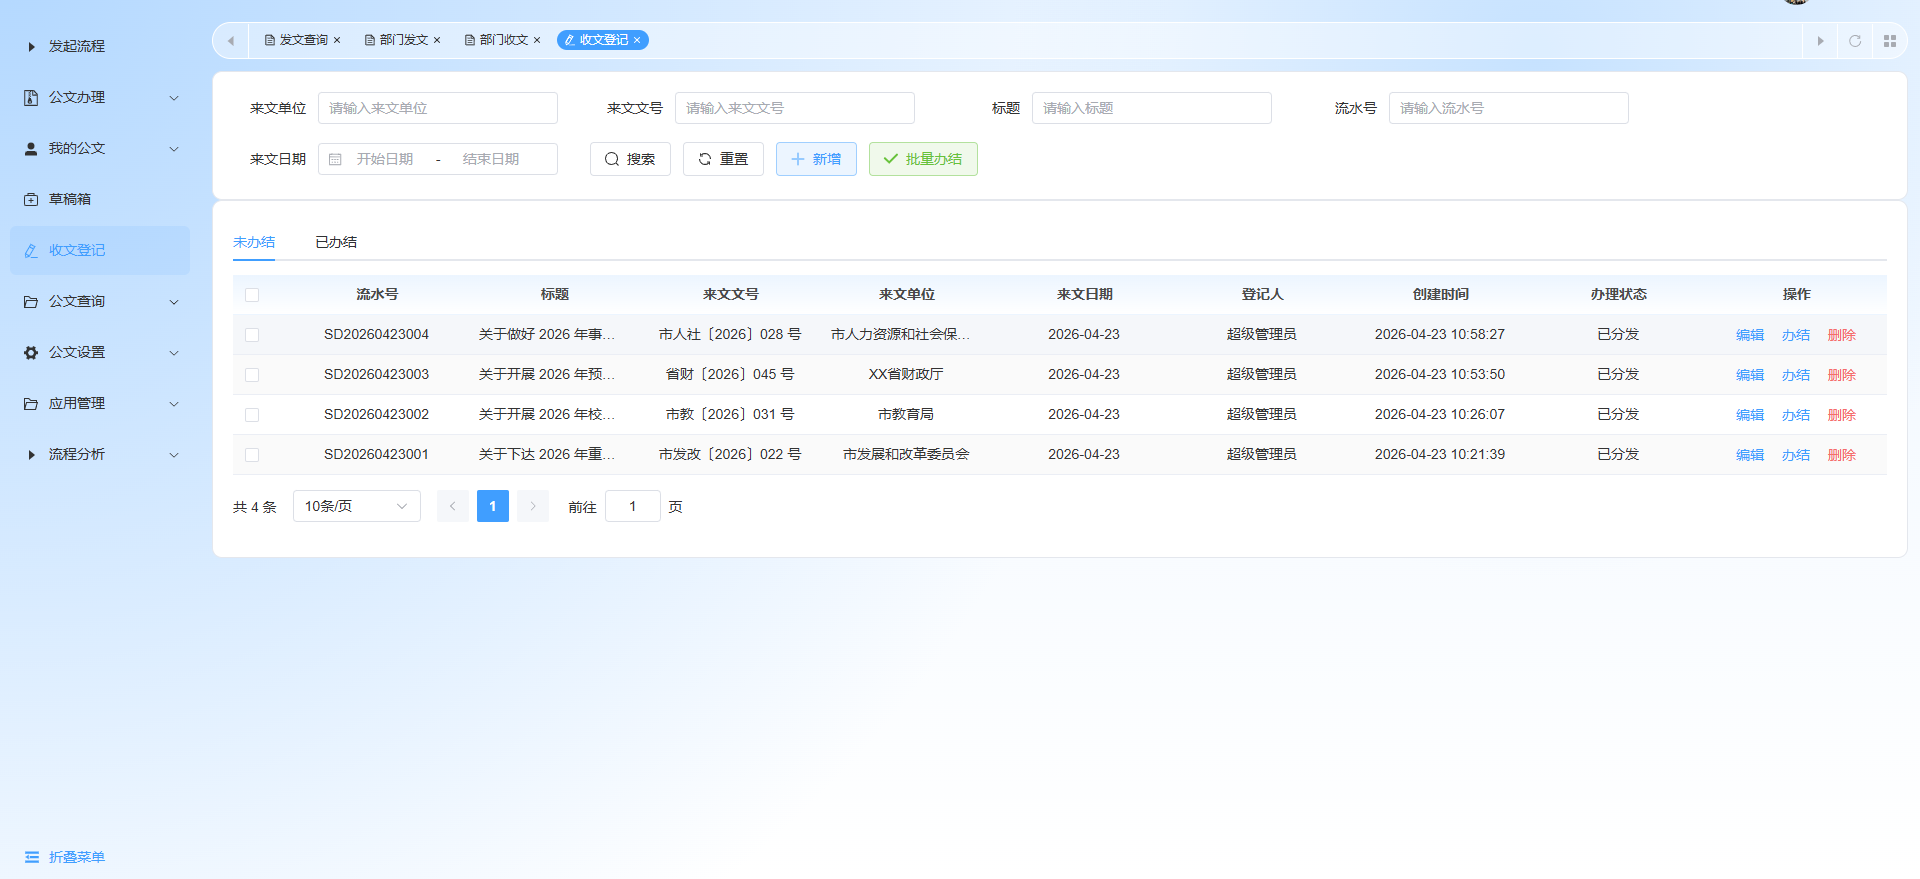This screenshot has height=879, width=1920.
Task: Click the refresh page icon in tab bar
Action: (1855, 41)
